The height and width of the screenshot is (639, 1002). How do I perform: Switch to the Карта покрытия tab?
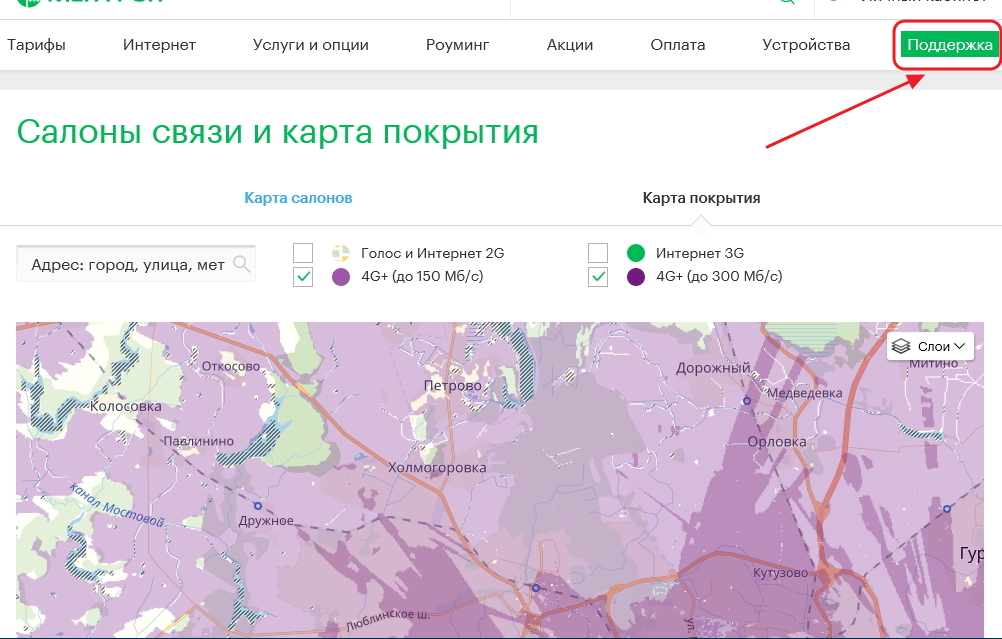tap(700, 198)
